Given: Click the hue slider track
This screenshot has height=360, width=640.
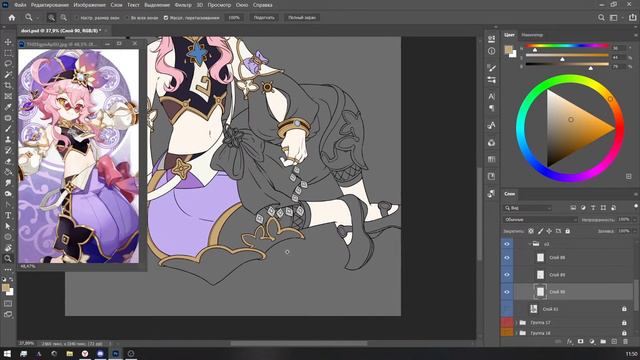Looking at the screenshot, I should (567, 46).
